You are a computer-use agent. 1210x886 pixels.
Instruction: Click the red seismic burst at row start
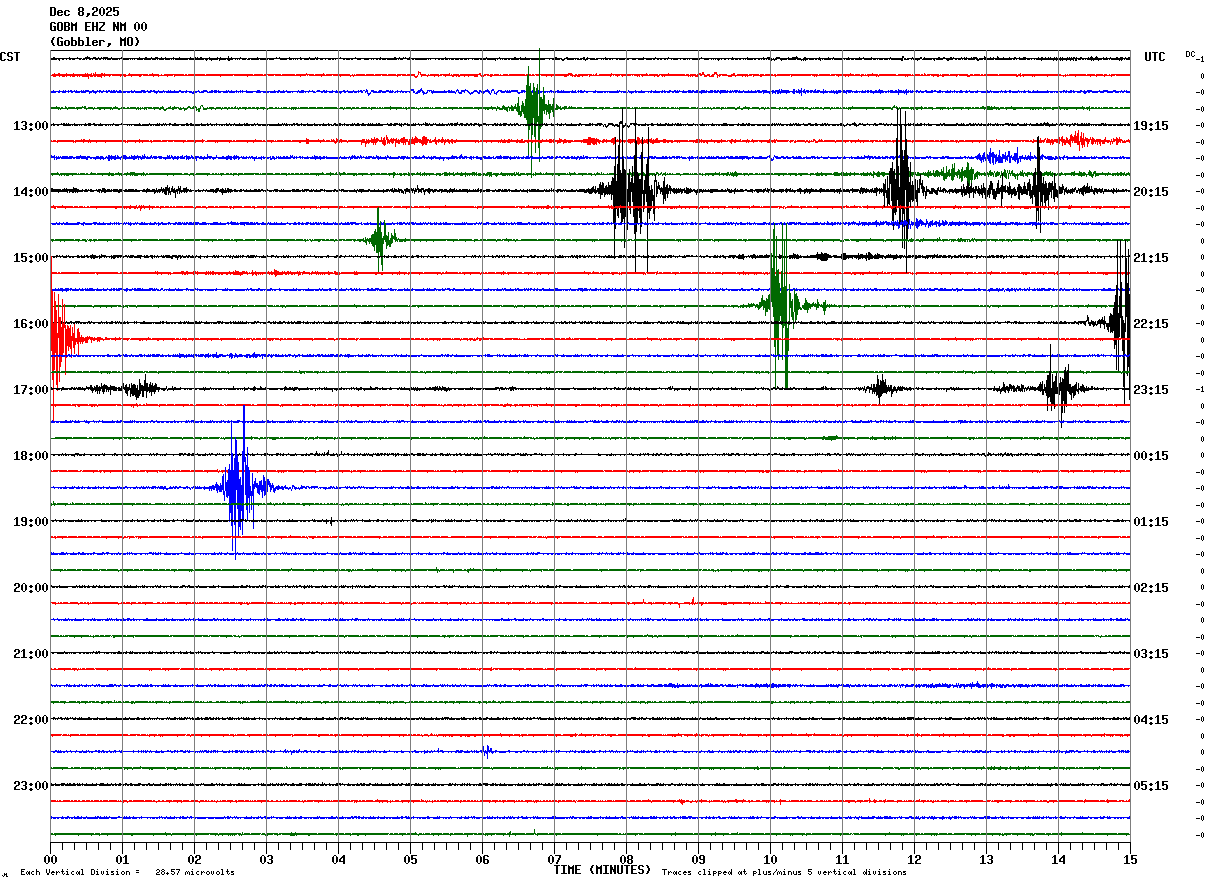[x=59, y=339]
